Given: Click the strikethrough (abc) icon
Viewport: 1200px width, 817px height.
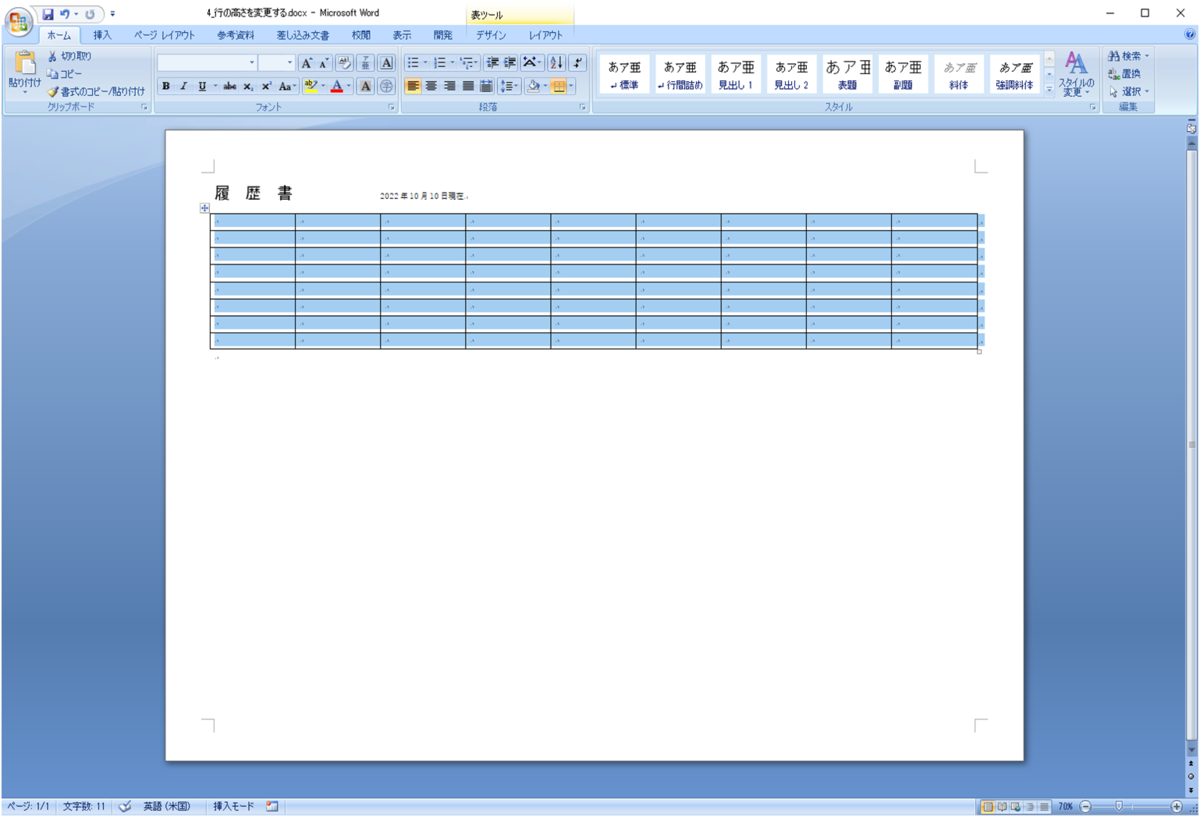Looking at the screenshot, I should coord(230,86).
